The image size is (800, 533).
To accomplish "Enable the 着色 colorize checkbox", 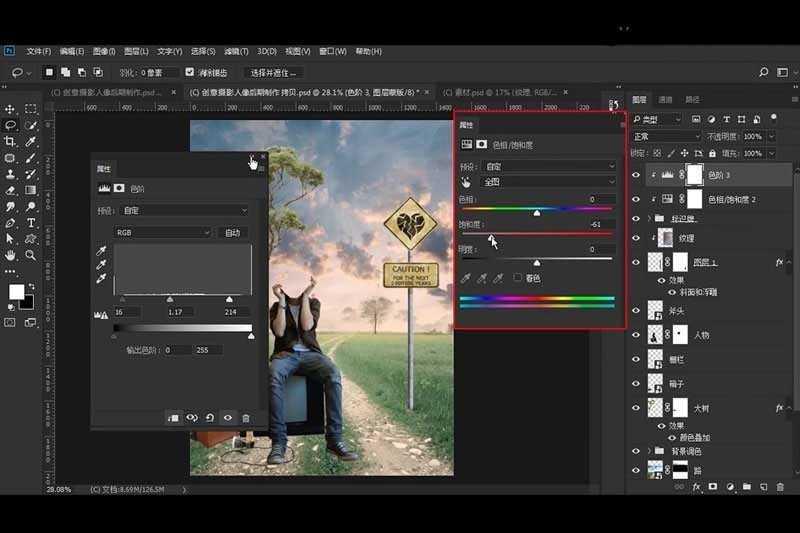I will 518,278.
